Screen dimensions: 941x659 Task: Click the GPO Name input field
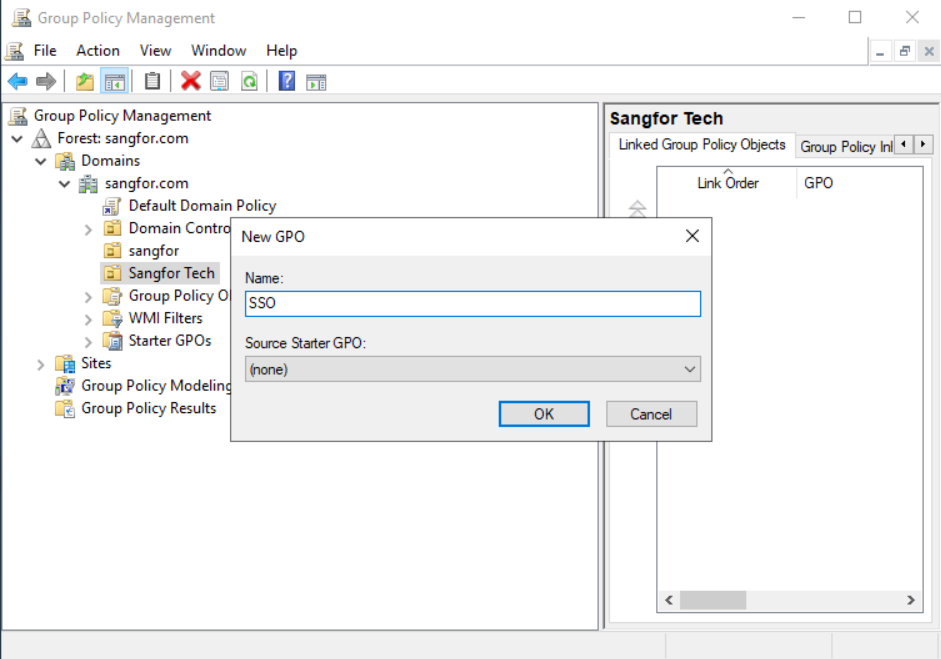click(472, 304)
